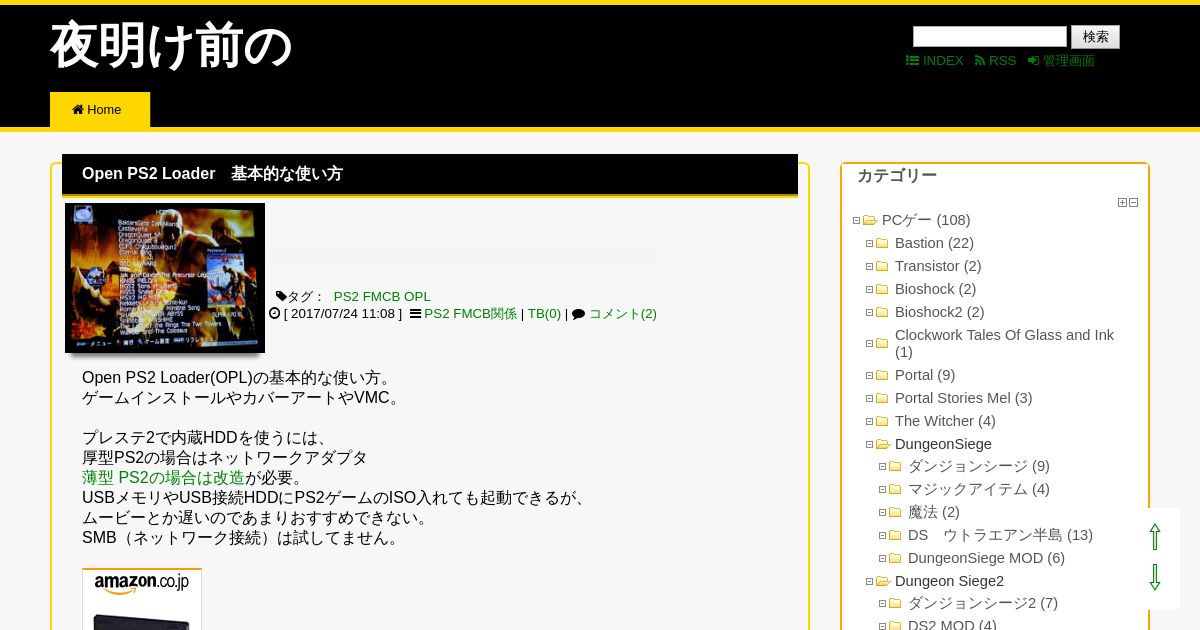Screen dimensions: 1200x630
Task: Click the folder icon next to Bastion
Action: pyautogui.click(x=882, y=244)
